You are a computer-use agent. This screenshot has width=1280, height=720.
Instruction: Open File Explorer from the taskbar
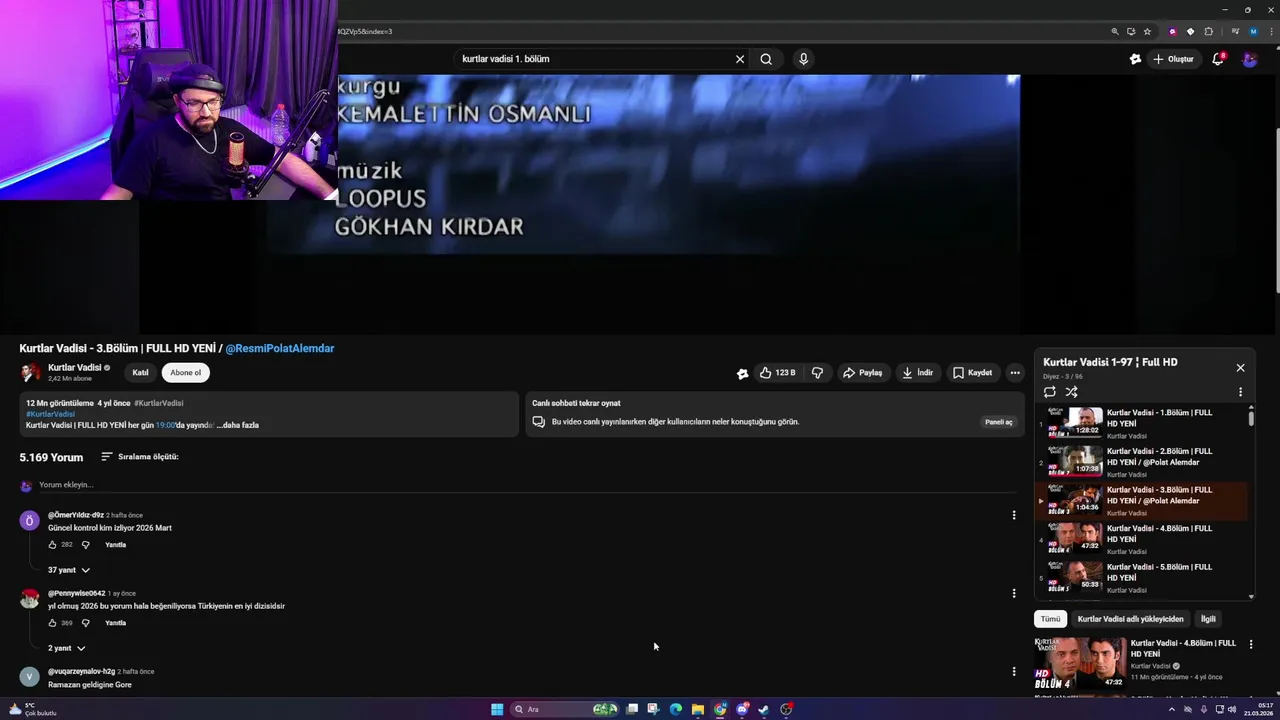pyautogui.click(x=697, y=709)
